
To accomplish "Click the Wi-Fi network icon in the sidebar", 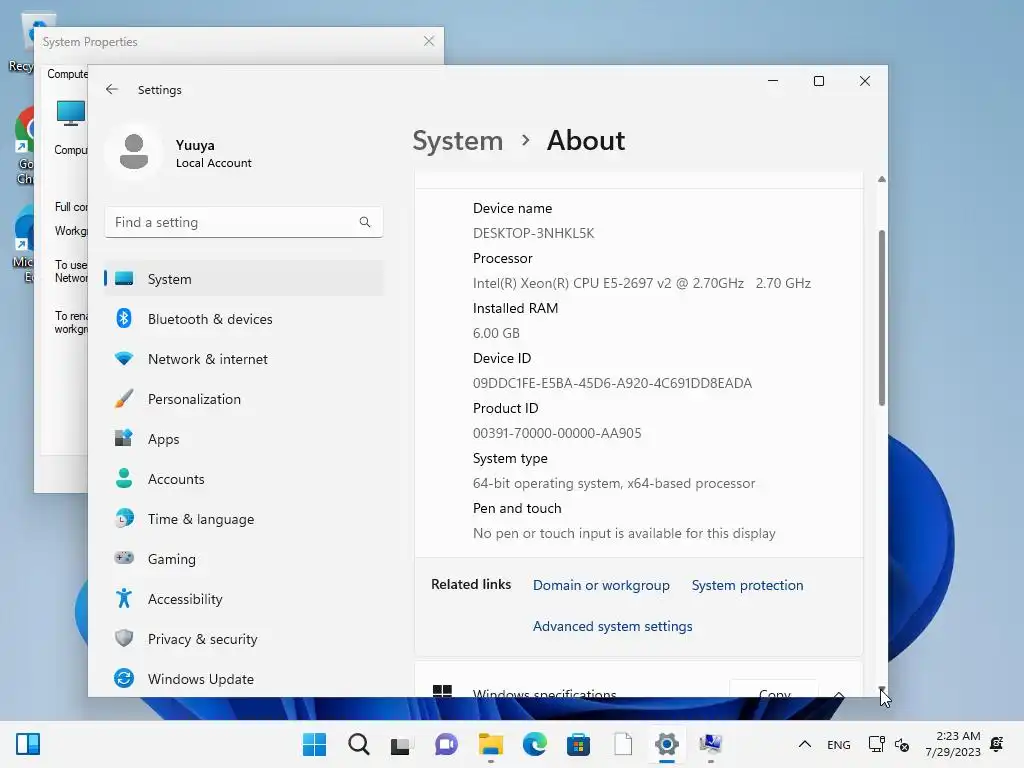I will coord(124,359).
